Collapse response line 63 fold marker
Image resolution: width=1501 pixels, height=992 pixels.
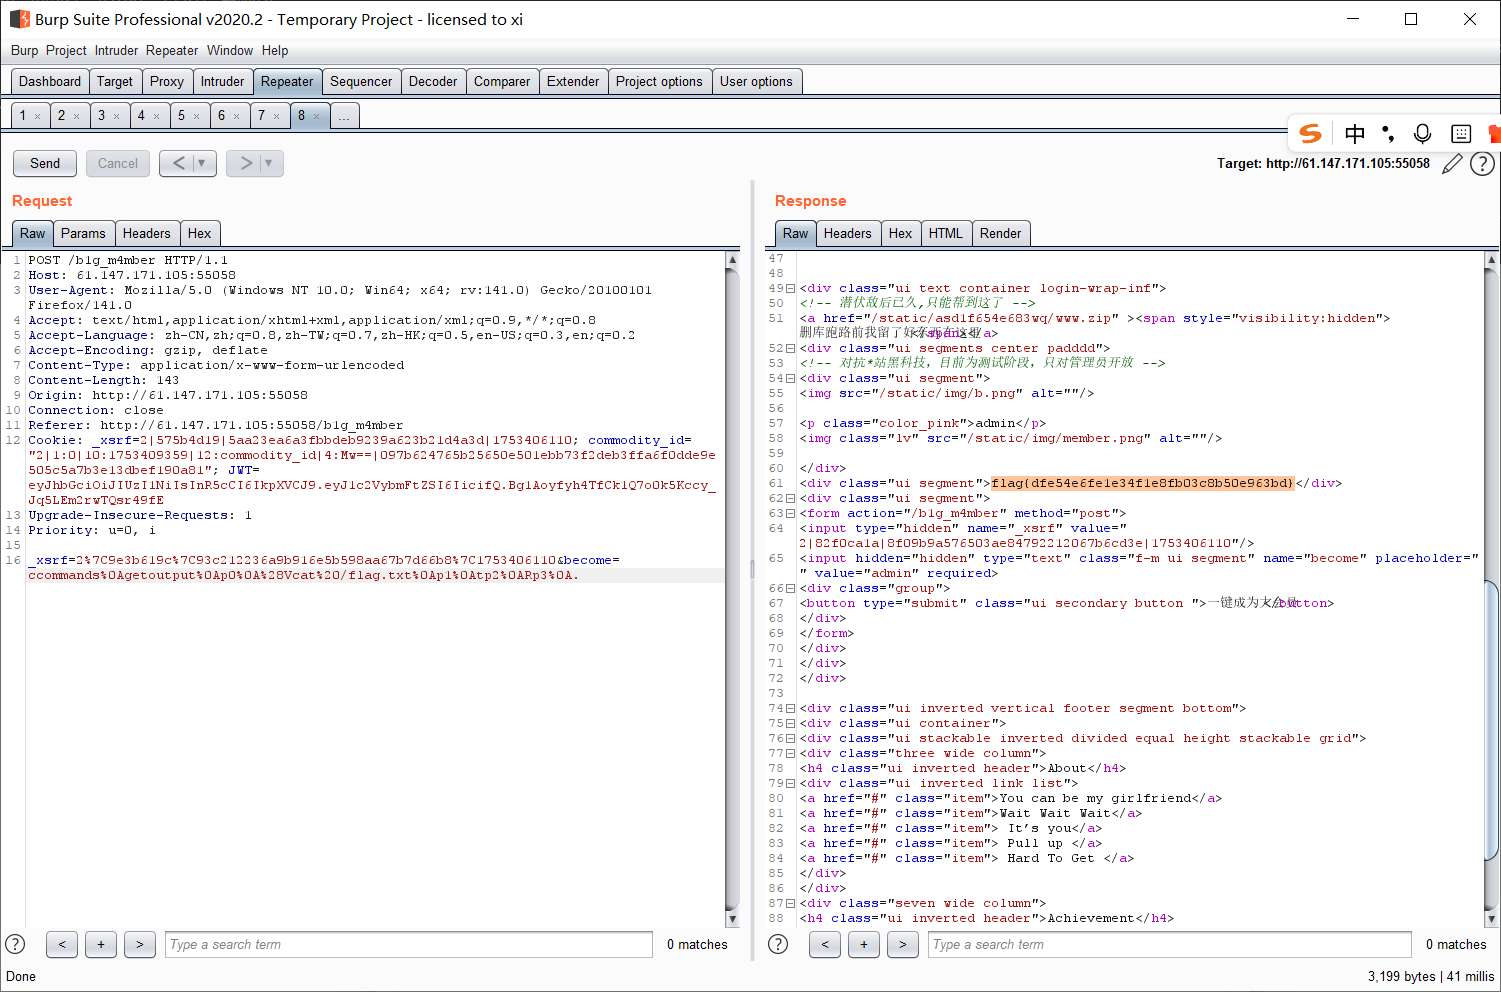tap(791, 513)
